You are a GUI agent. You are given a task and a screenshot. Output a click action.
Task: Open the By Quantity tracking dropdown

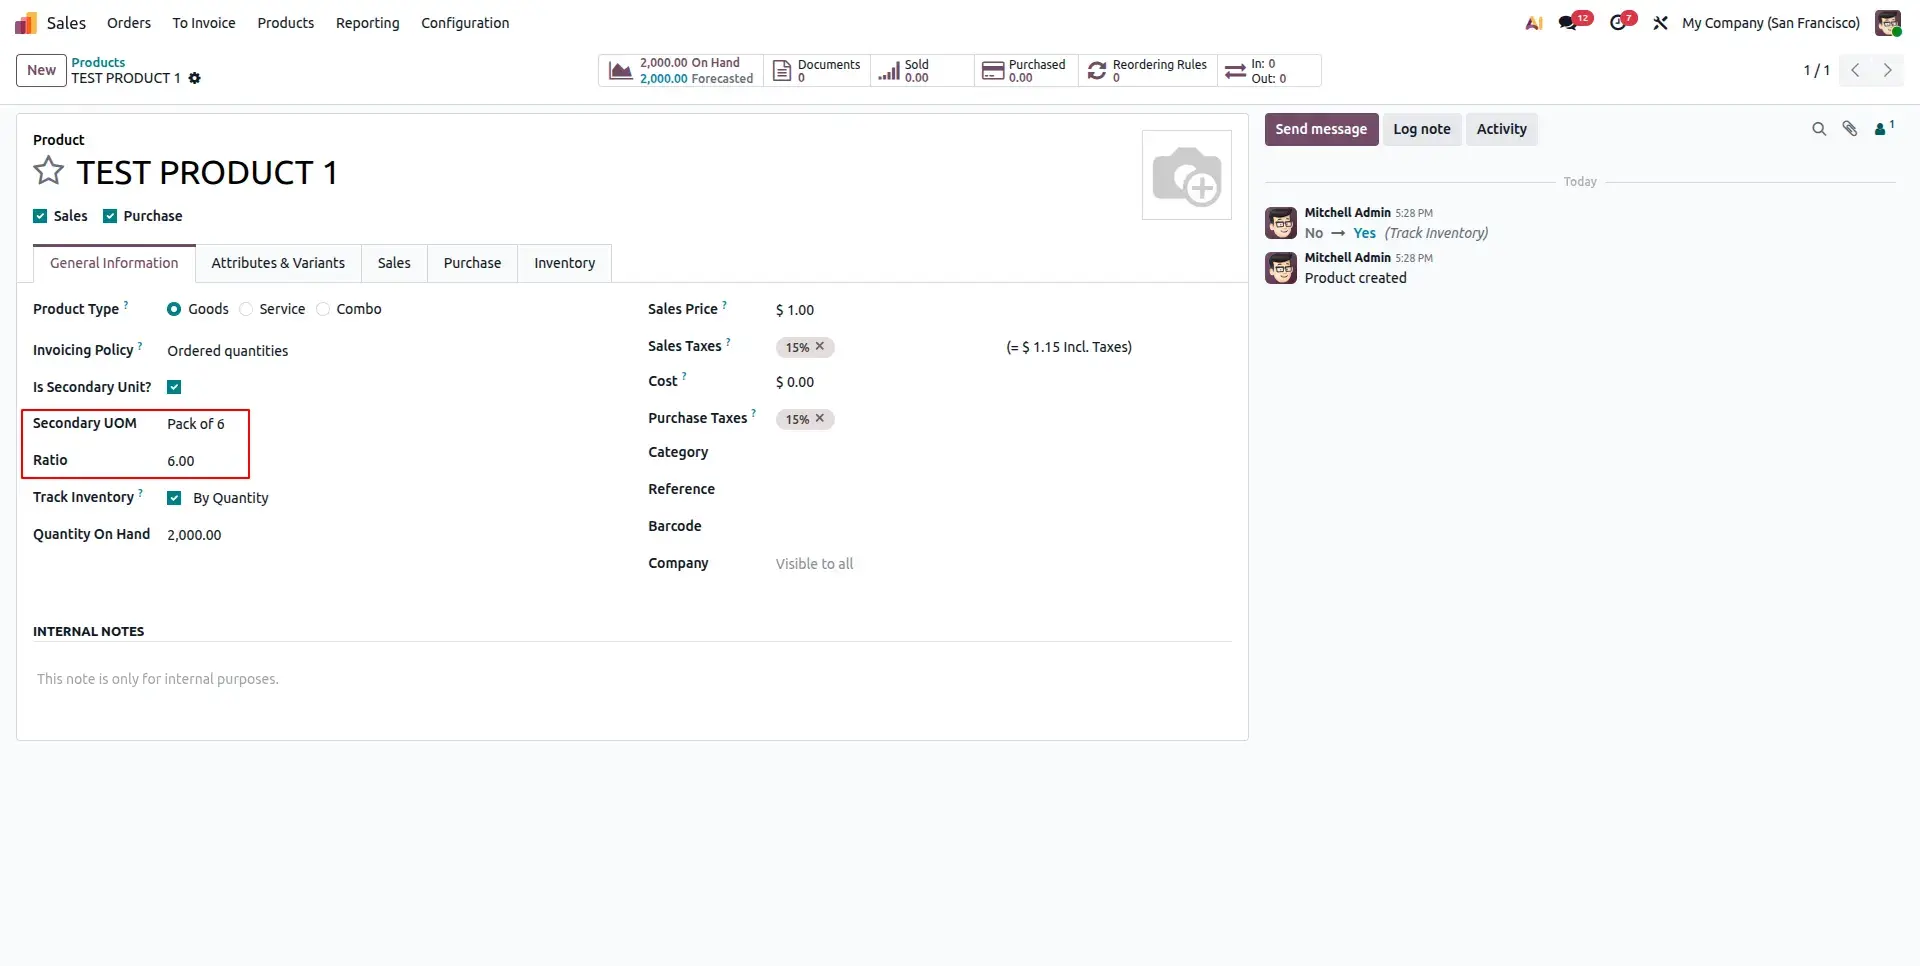tap(231, 498)
